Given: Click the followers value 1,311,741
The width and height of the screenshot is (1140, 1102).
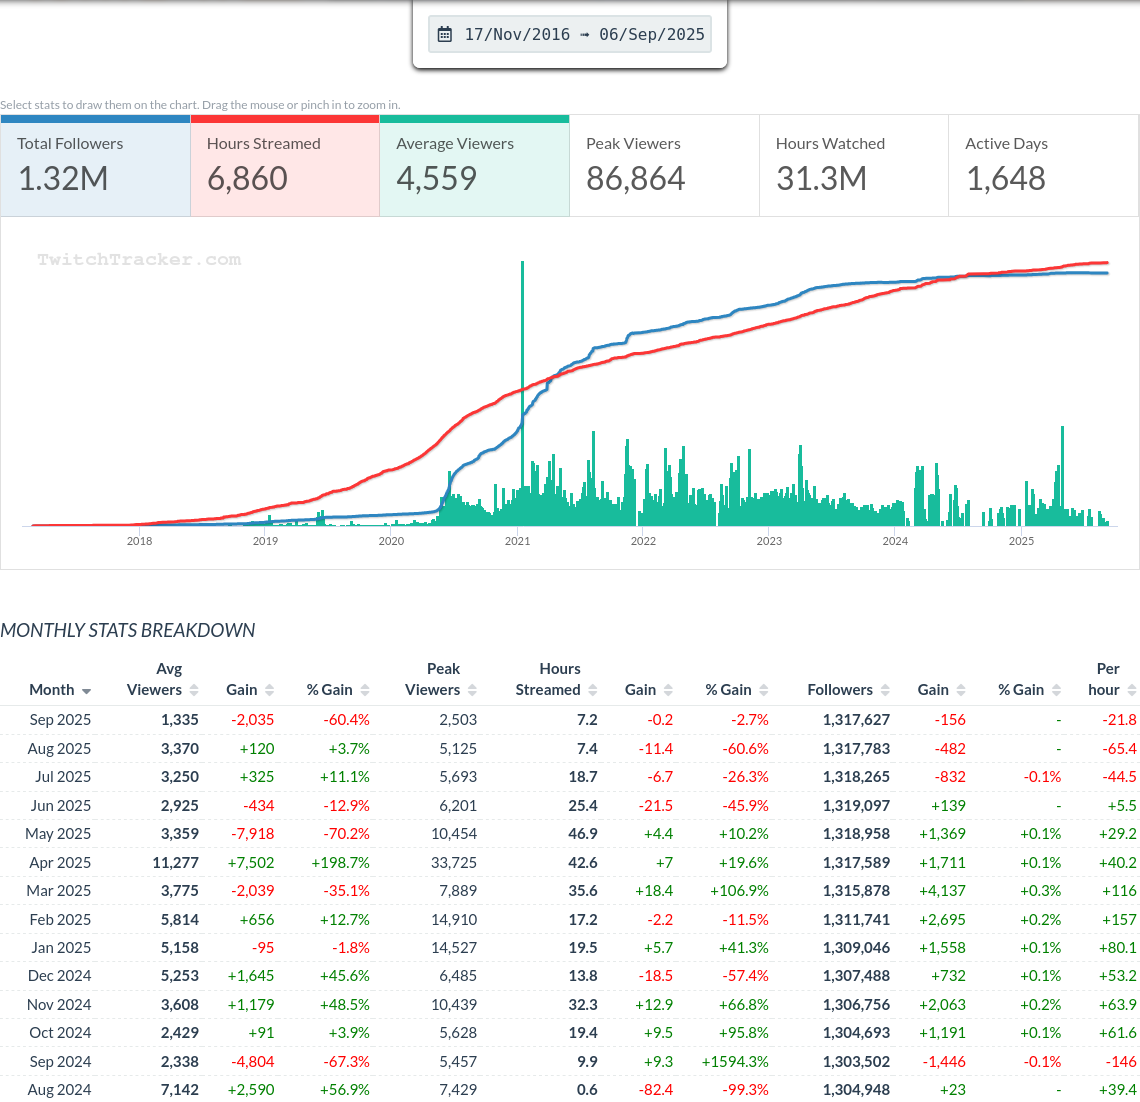Looking at the screenshot, I should [856, 920].
